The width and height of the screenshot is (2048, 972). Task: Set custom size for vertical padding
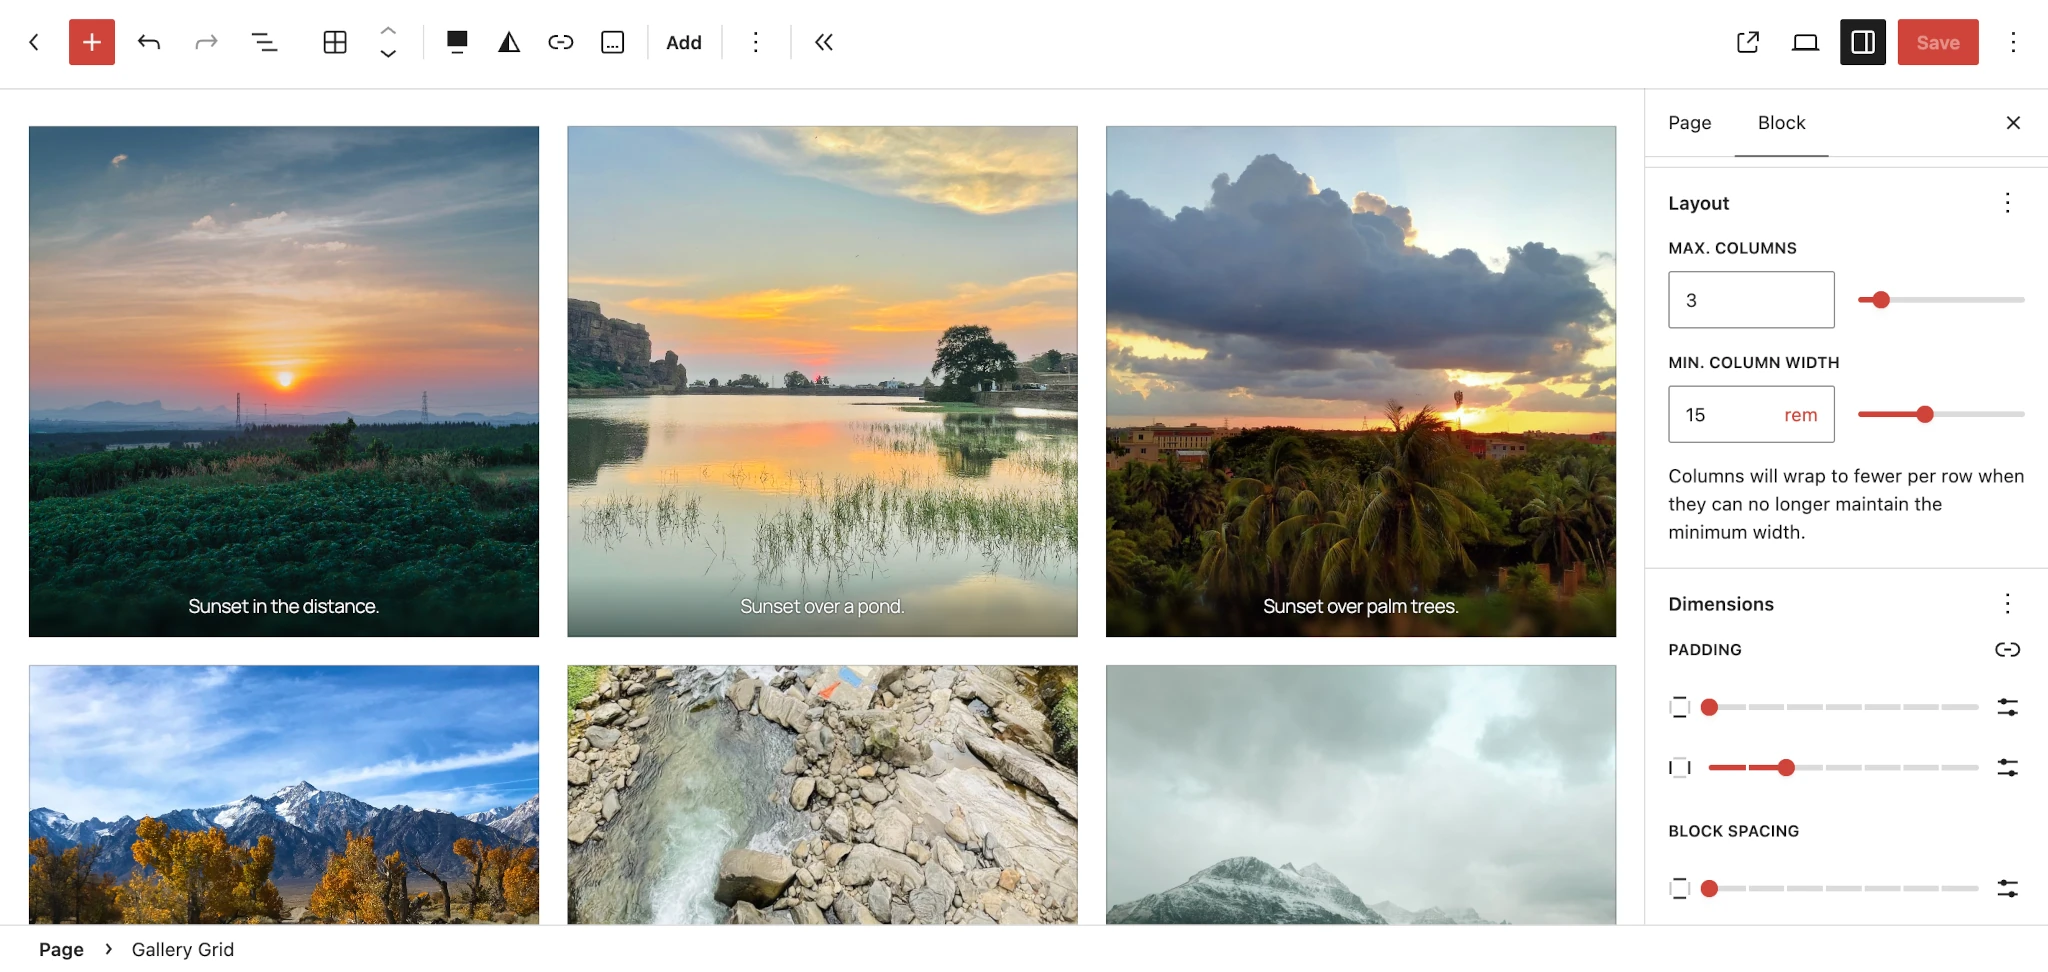pos(2007,707)
